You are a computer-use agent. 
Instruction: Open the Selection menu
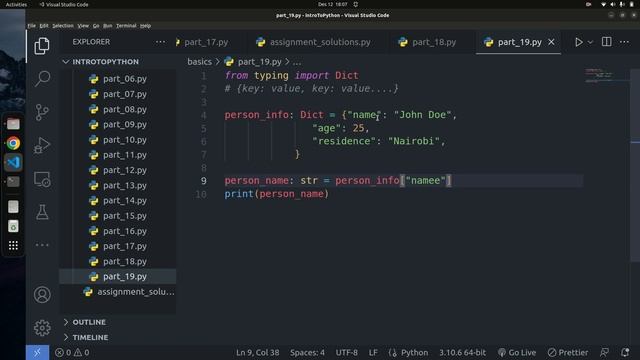coord(63,26)
